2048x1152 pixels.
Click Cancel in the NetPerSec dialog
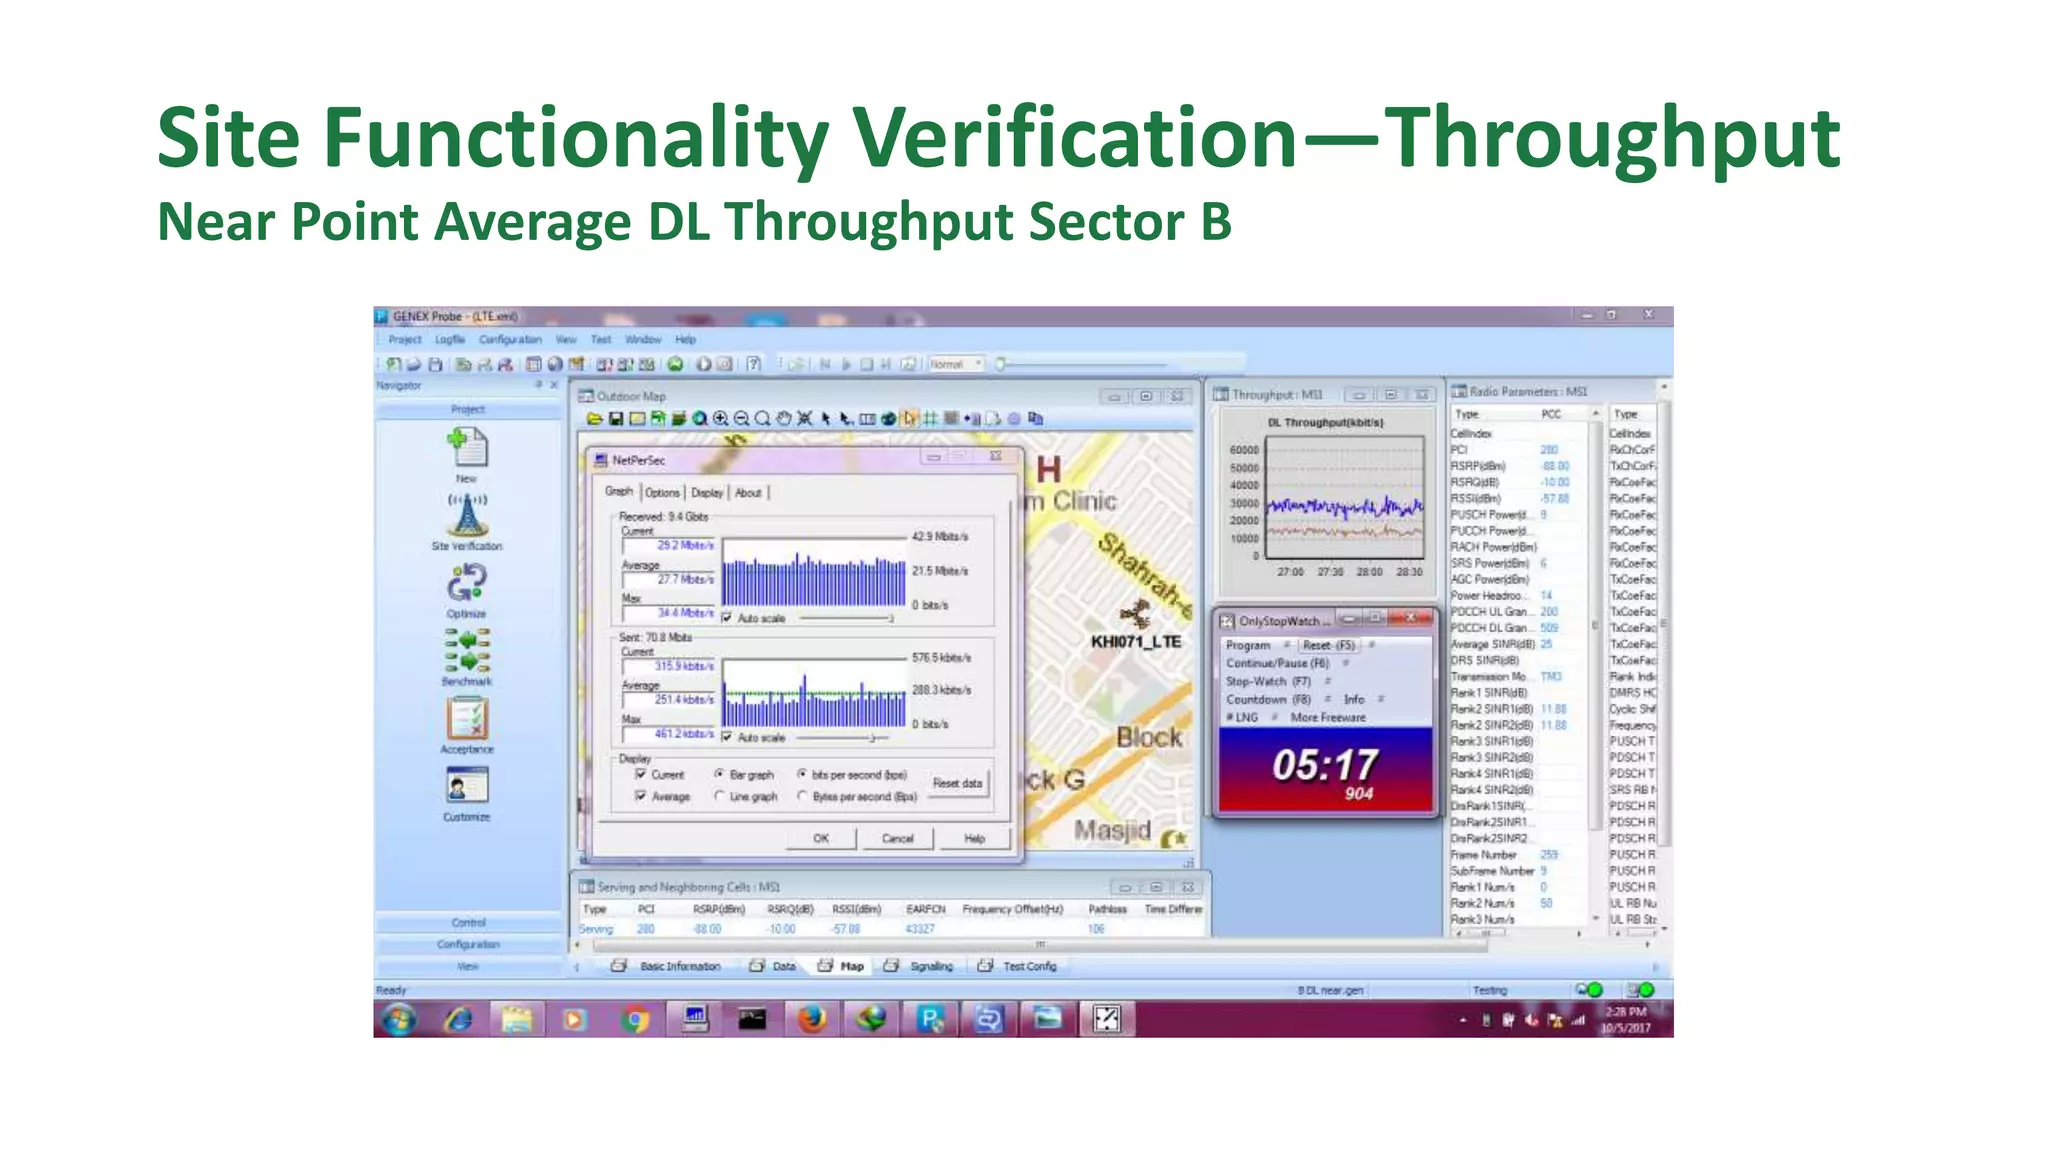898,838
